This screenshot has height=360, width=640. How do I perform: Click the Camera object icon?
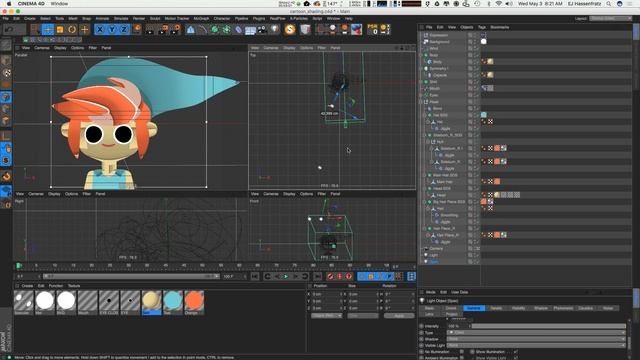262,29
